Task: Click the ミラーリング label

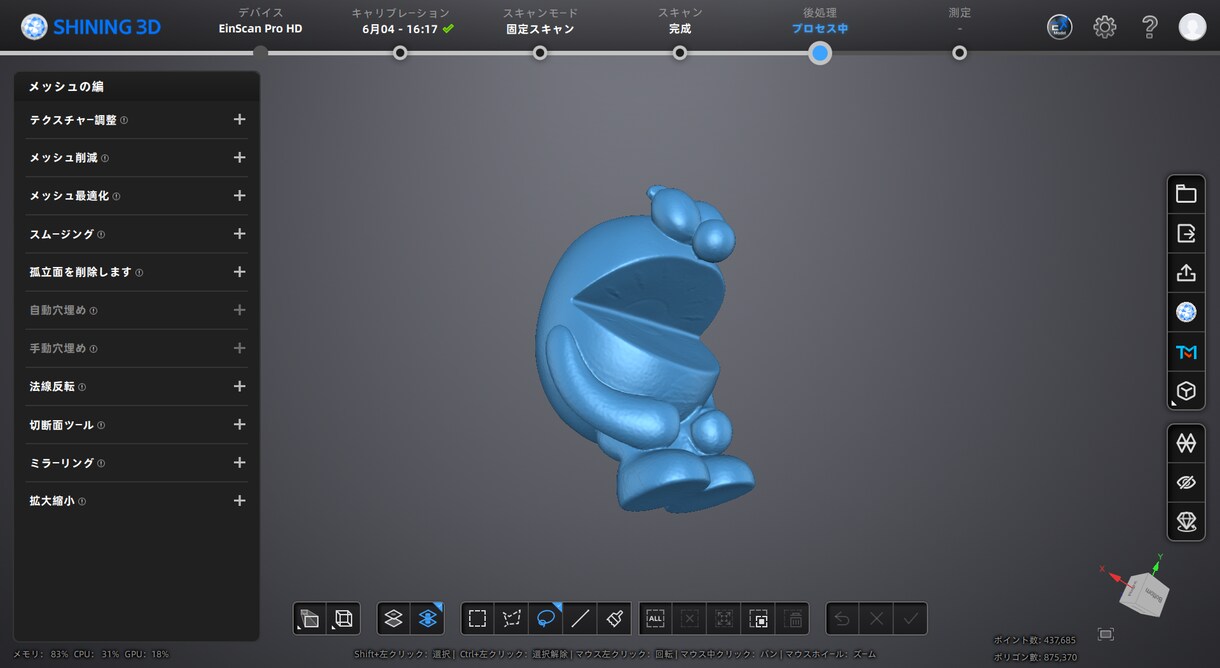Action: 62,463
